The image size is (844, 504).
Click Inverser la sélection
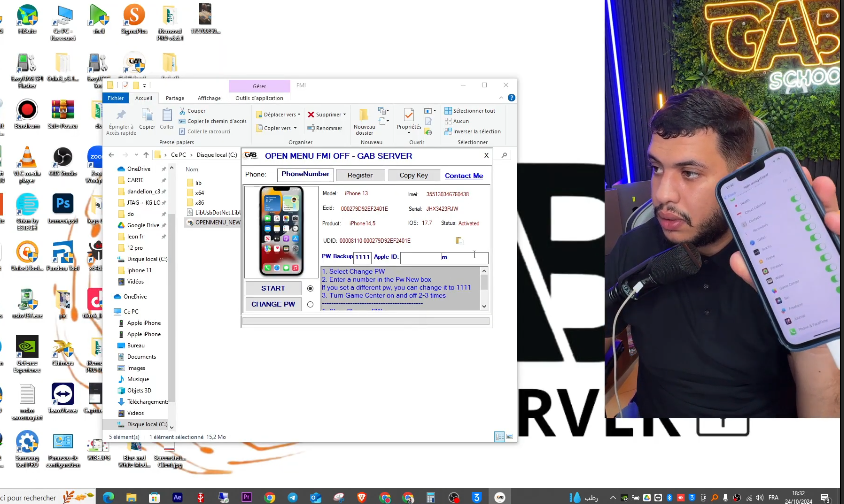pyautogui.click(x=472, y=131)
